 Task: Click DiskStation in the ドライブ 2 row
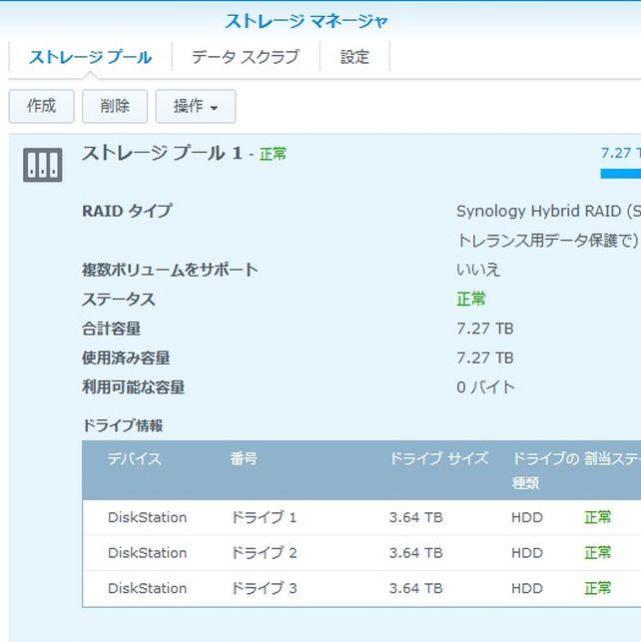tap(147, 553)
